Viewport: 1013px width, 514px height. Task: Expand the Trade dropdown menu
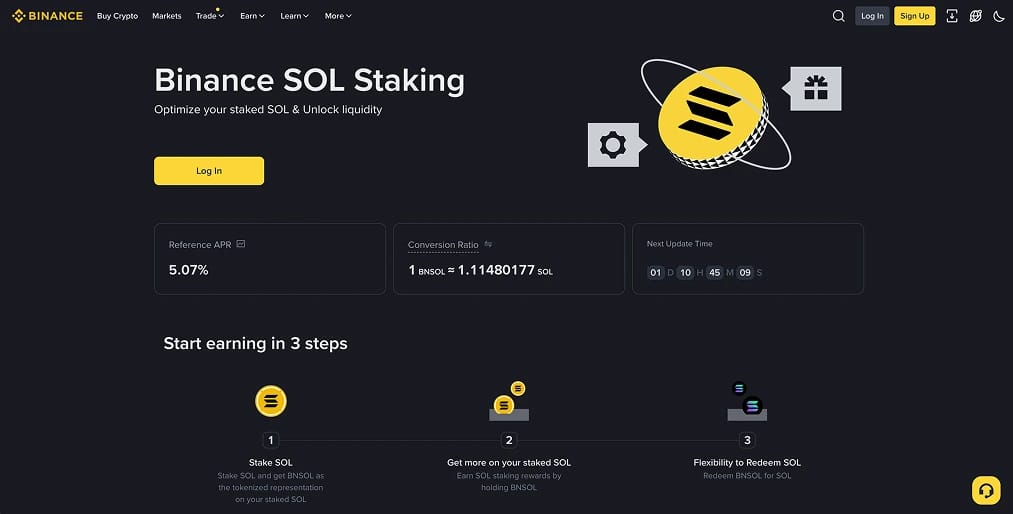pos(210,16)
